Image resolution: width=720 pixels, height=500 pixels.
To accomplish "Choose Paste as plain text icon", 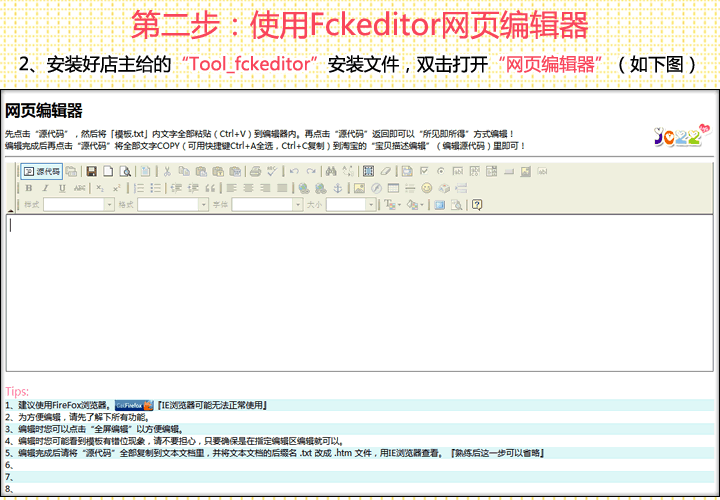I will point(218,171).
